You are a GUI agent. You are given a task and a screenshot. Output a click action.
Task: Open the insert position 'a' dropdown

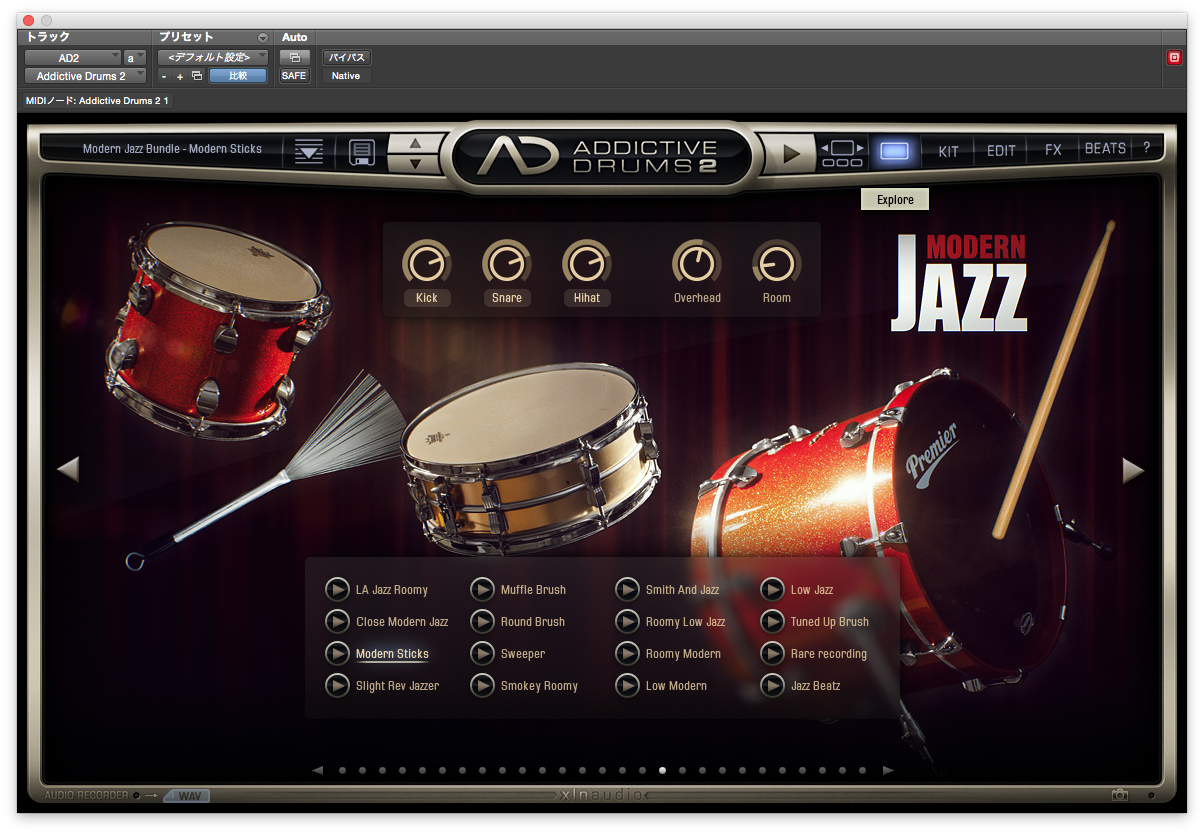(135, 58)
